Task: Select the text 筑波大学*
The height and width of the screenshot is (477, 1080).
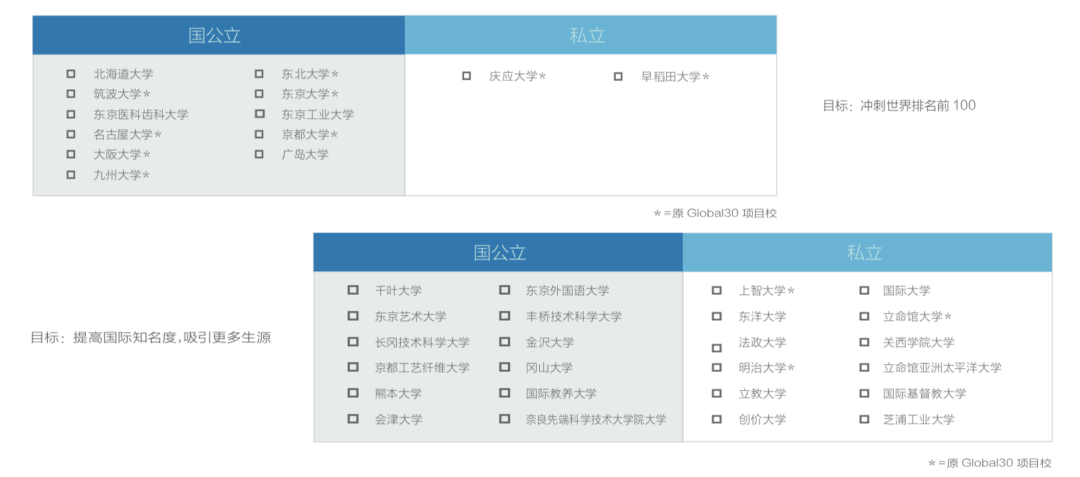Action: click(122, 94)
